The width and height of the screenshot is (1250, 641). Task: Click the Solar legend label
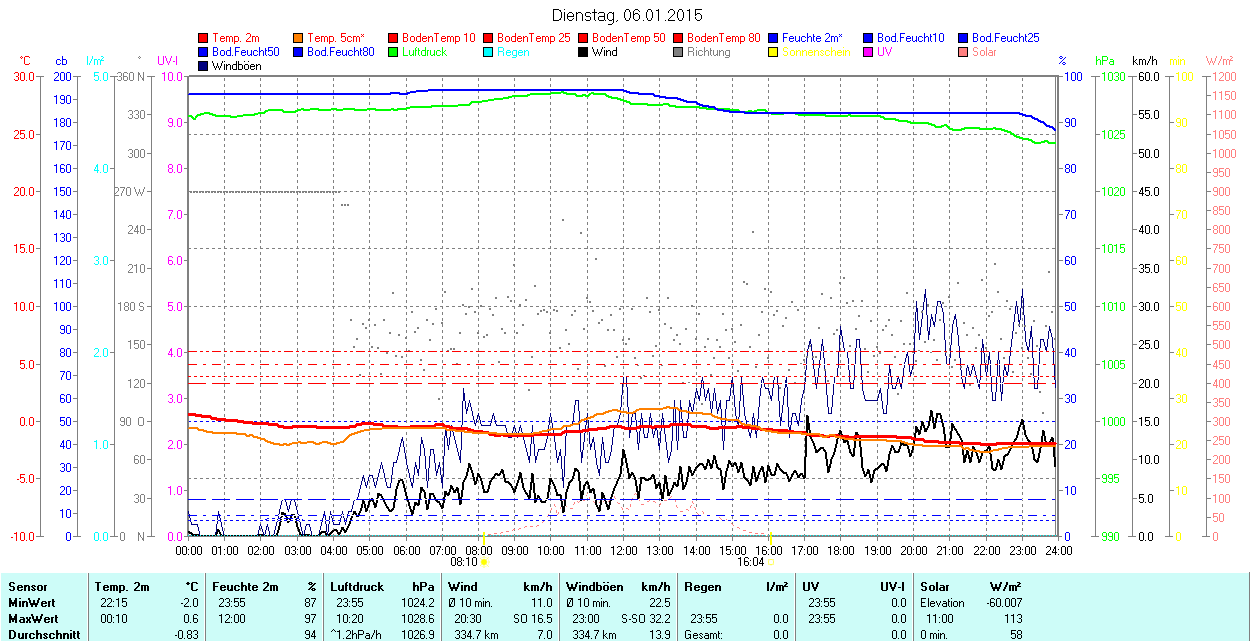click(x=984, y=52)
